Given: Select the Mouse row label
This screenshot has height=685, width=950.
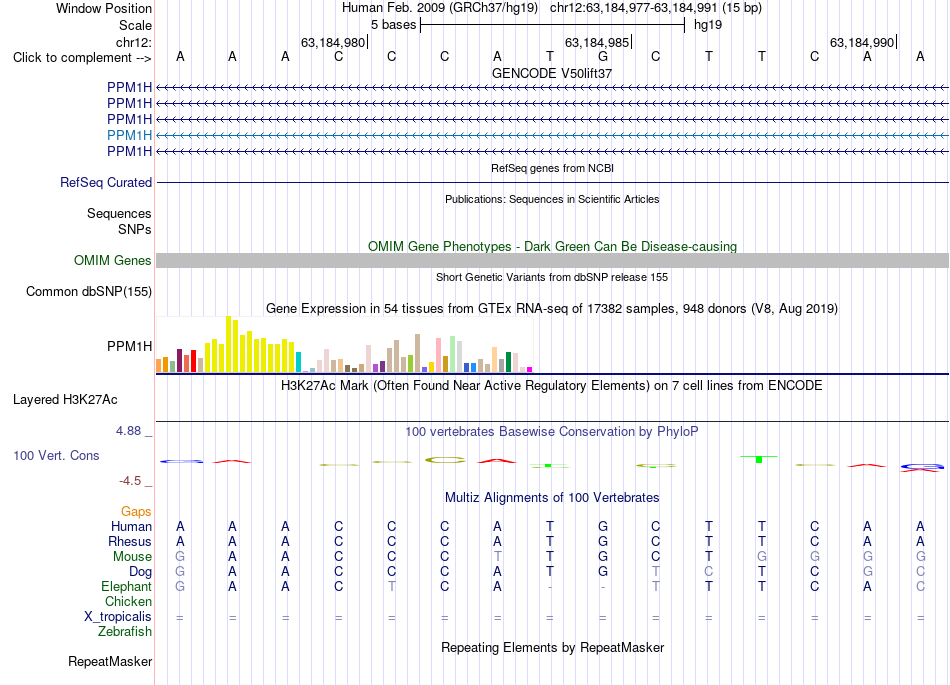Looking at the screenshot, I should 132,557.
